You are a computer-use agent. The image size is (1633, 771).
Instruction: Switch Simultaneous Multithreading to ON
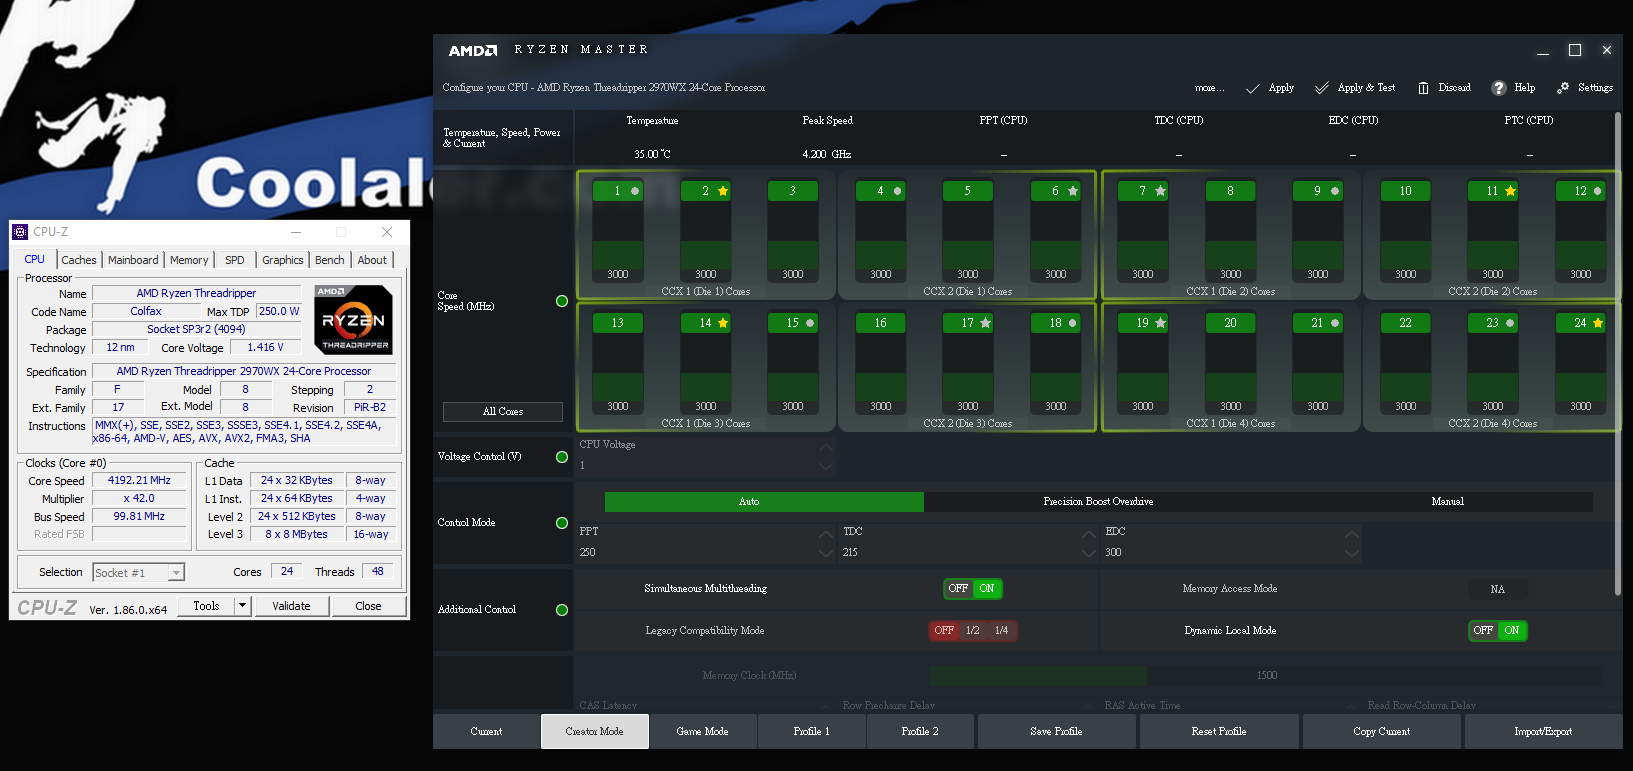[987, 589]
